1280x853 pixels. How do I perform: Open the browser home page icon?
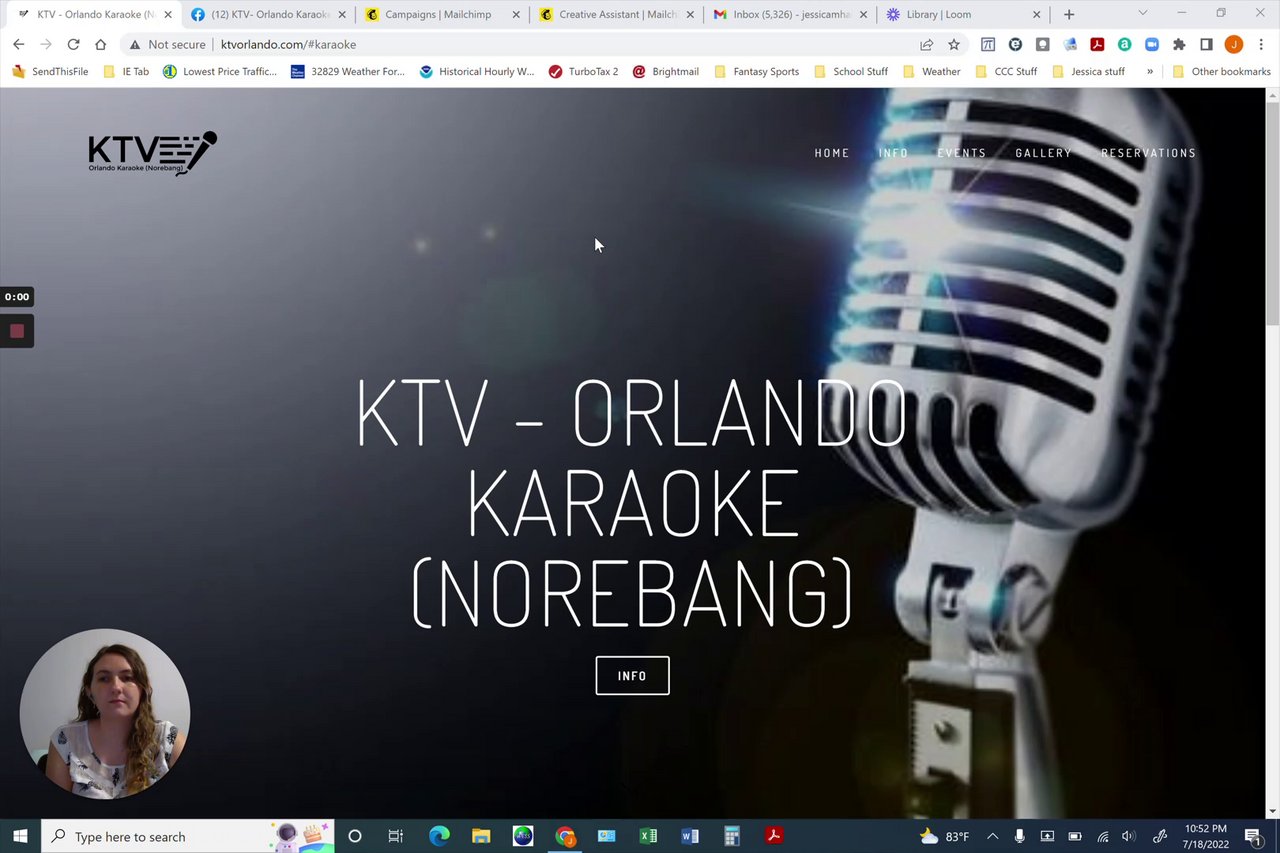pos(100,44)
